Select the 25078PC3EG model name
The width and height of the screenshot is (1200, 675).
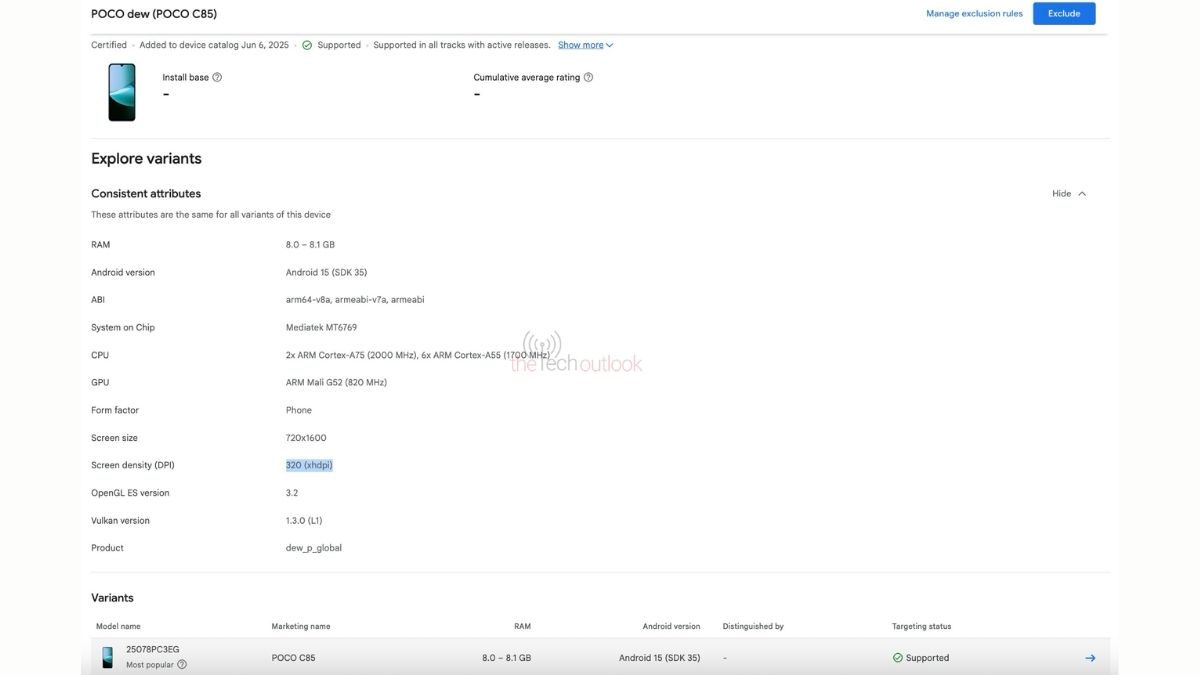pos(153,649)
